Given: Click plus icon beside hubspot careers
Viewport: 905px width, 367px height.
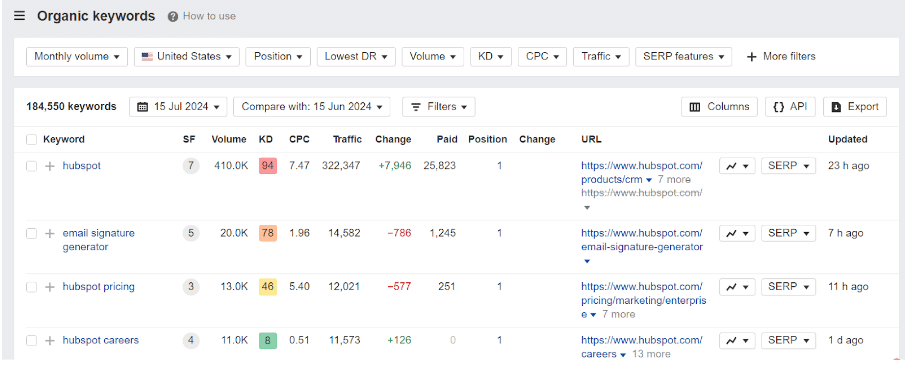Looking at the screenshot, I should coord(50,340).
